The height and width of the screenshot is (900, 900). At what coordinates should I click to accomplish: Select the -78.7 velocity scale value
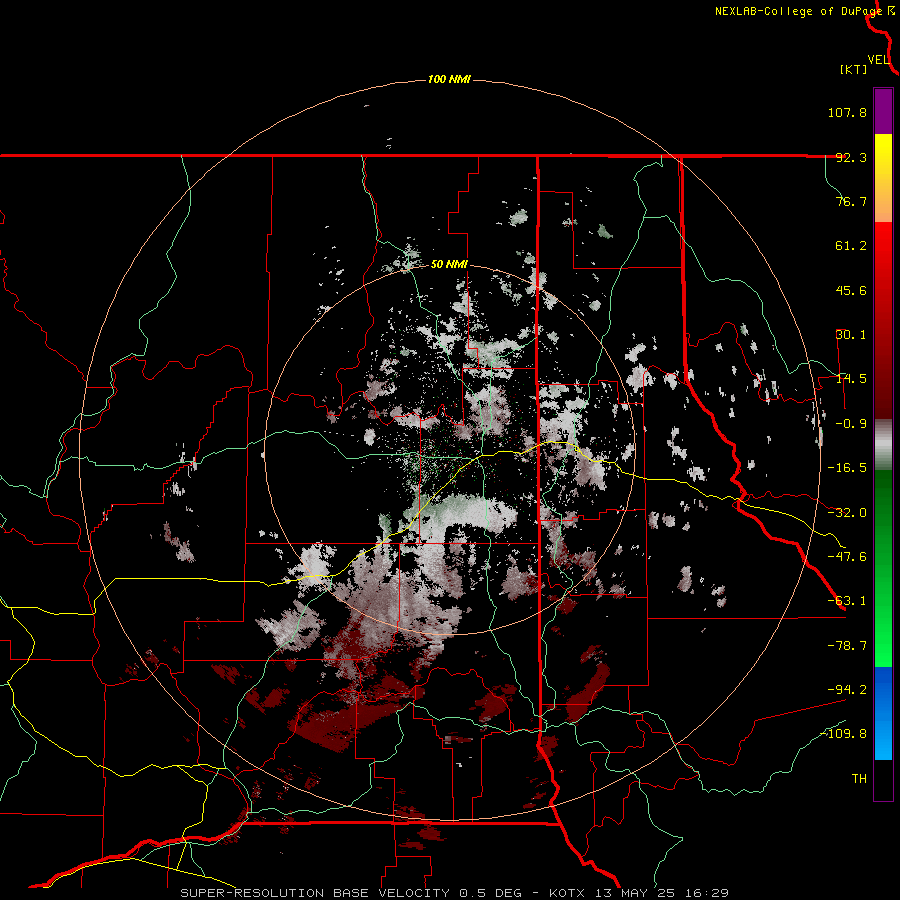pyautogui.click(x=847, y=646)
